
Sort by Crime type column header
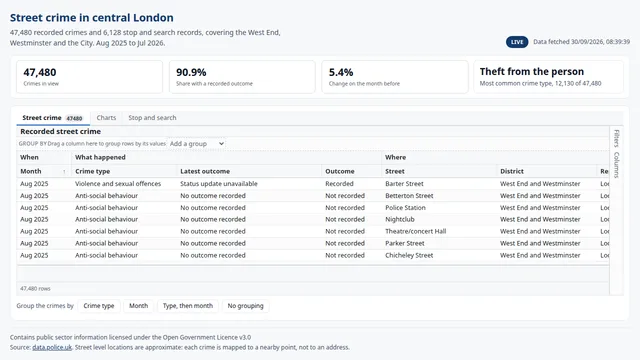(124, 171)
